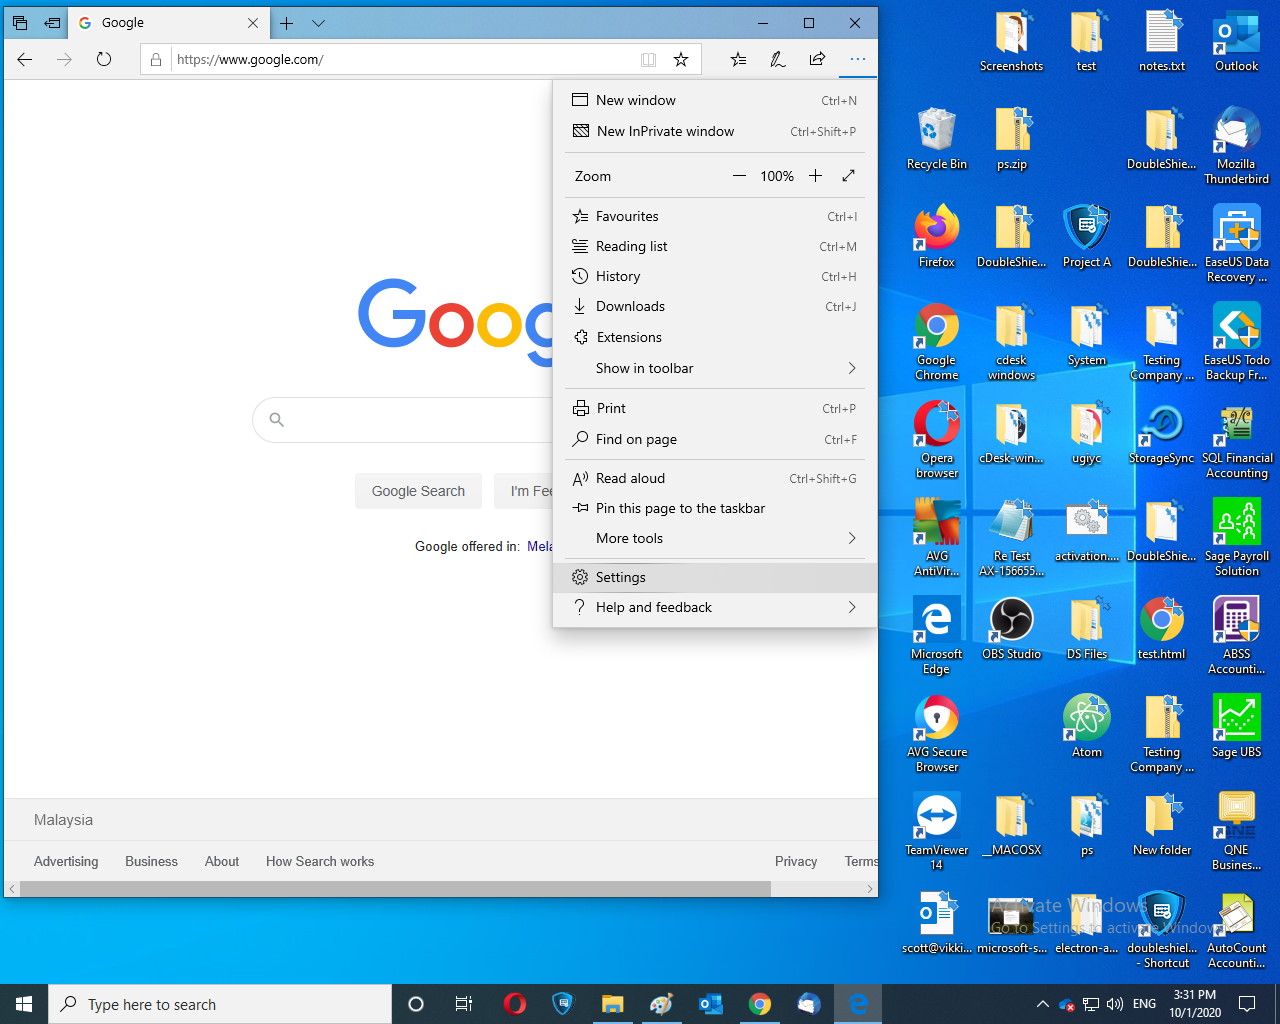Open Reading list menu entry
This screenshot has width=1280, height=1024.
tap(715, 246)
